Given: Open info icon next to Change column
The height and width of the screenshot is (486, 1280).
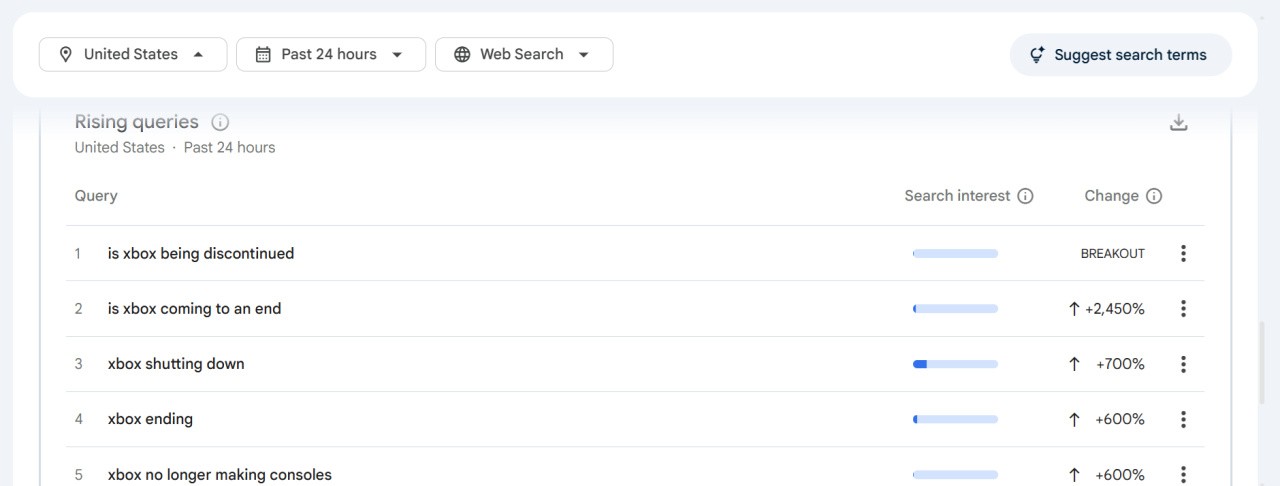Looking at the screenshot, I should (x=1154, y=196).
